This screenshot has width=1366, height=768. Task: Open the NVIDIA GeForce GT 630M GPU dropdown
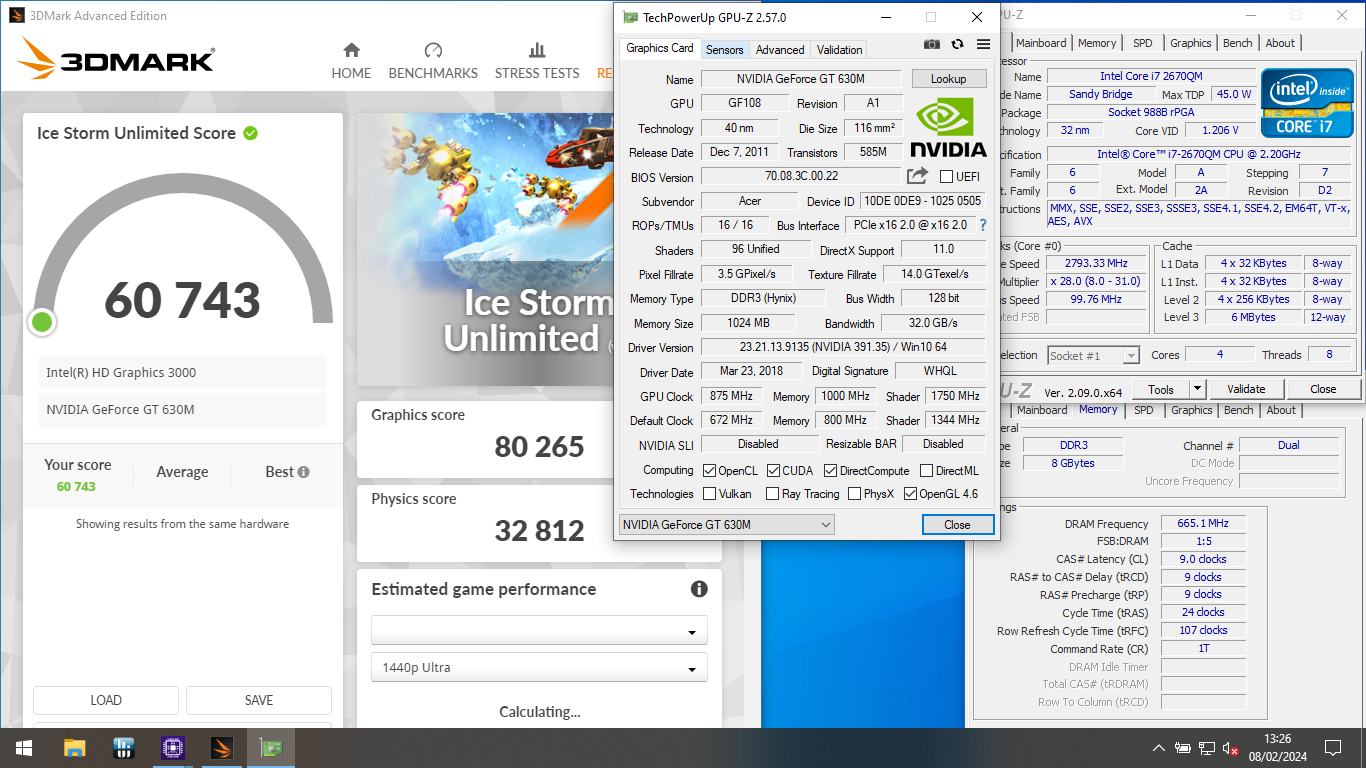tap(726, 525)
